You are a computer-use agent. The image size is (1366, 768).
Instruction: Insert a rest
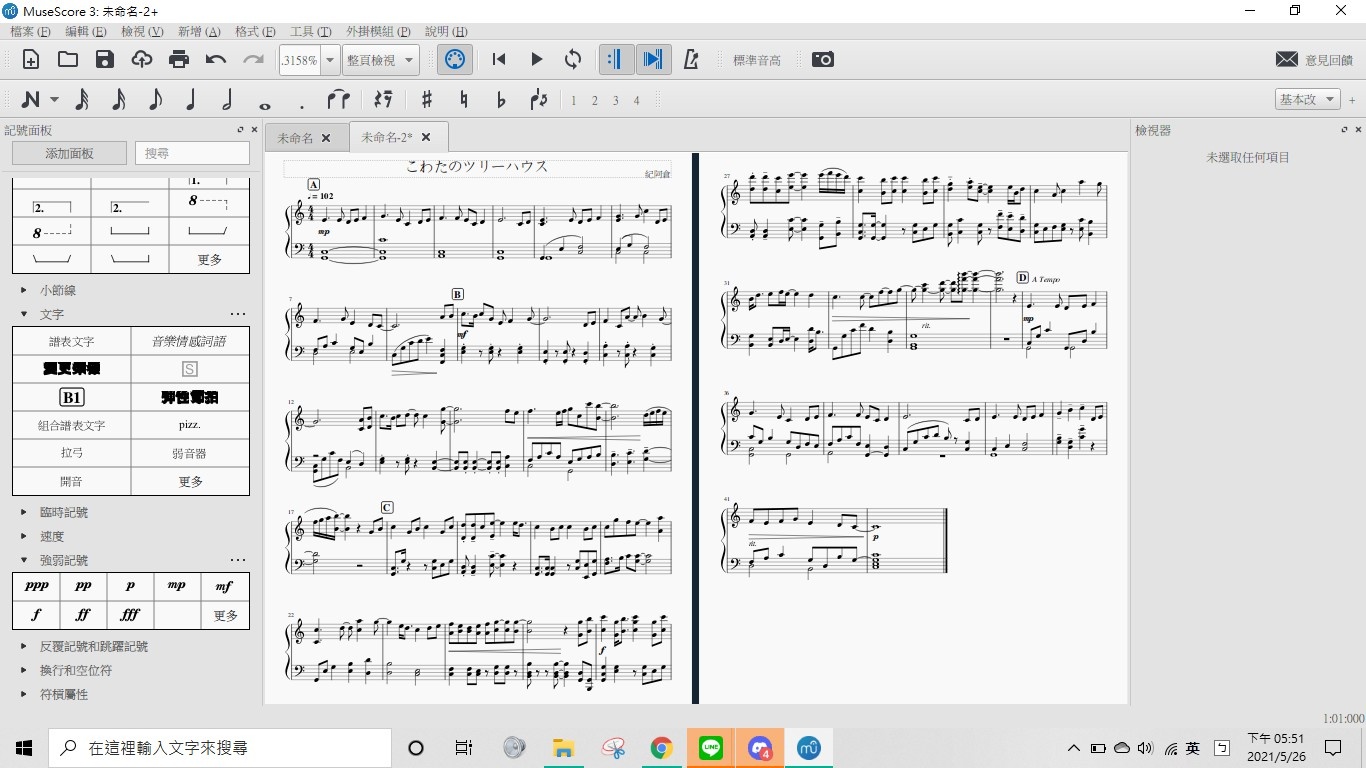[x=382, y=99]
